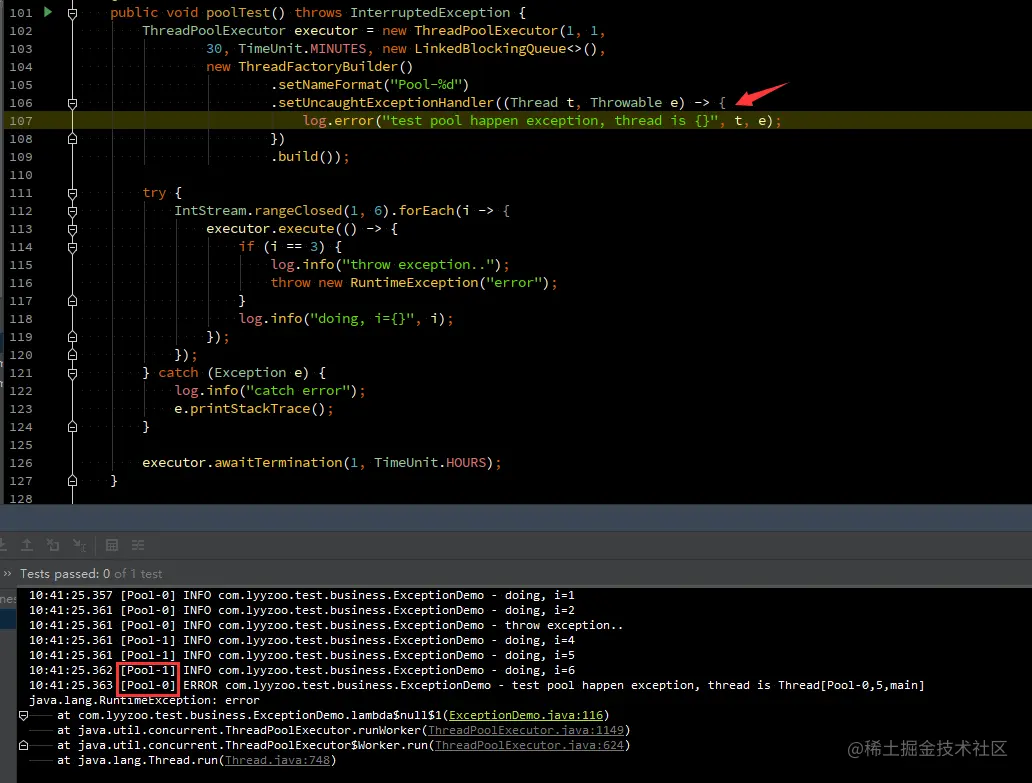Expand the hidden toolbar via the double chevron
The image size is (1032, 783).
coord(7,574)
